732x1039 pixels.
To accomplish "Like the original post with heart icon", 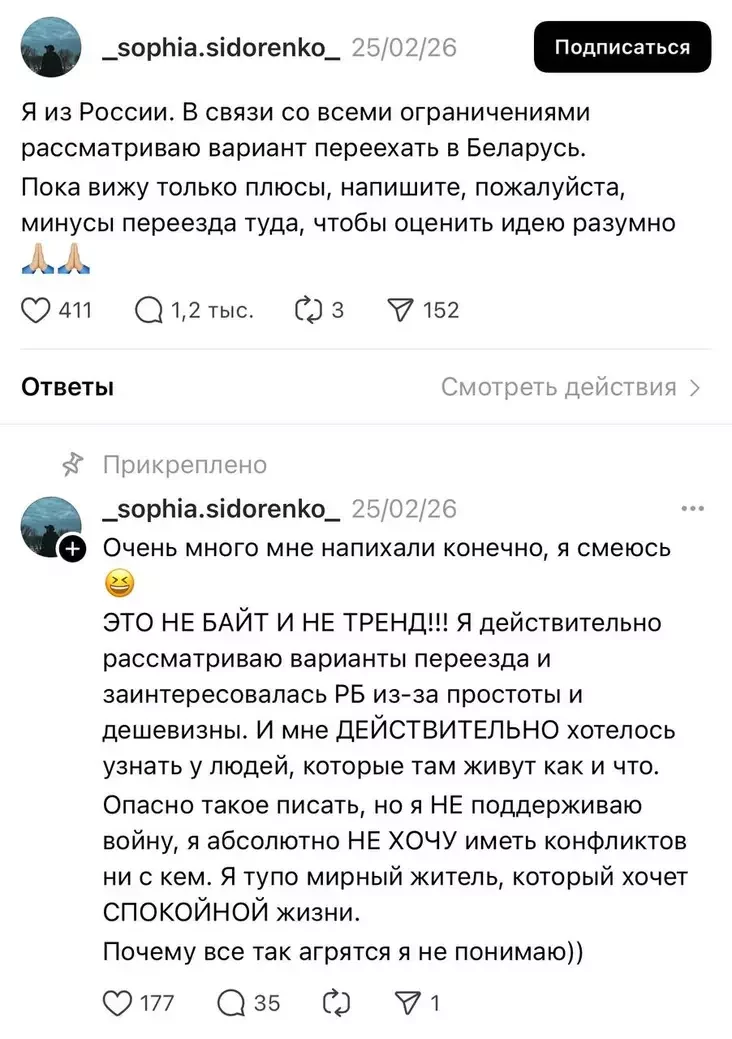I will (36, 310).
